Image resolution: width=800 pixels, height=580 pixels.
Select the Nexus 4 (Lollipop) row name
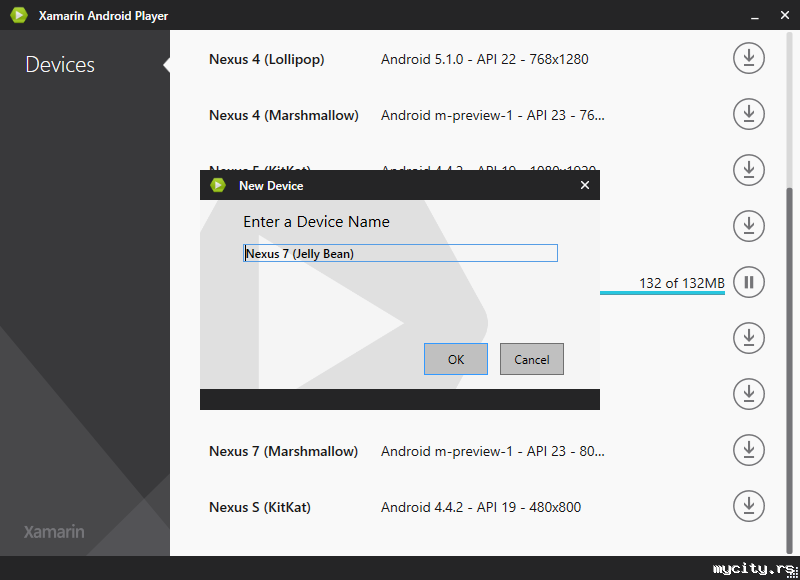[266, 59]
